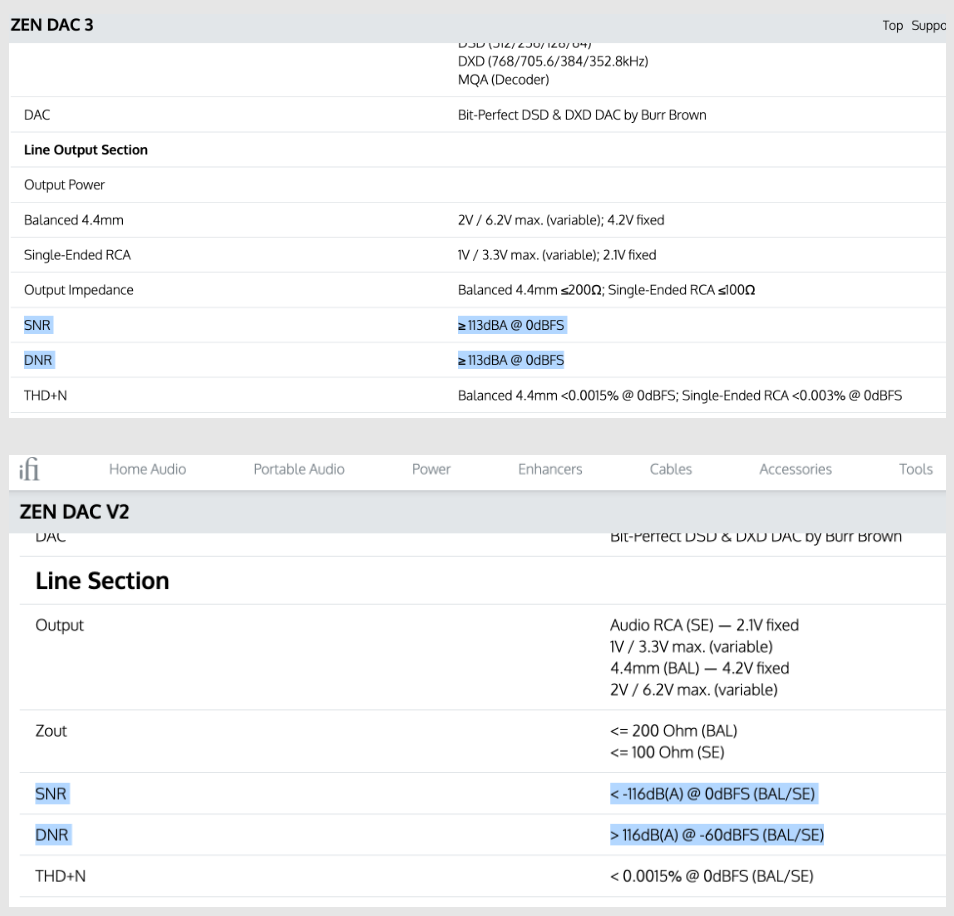Click '< -116dB(A) @ 0dBFS (BAL/SE)' value
Screen dimensions: 954x916
(x=713, y=793)
